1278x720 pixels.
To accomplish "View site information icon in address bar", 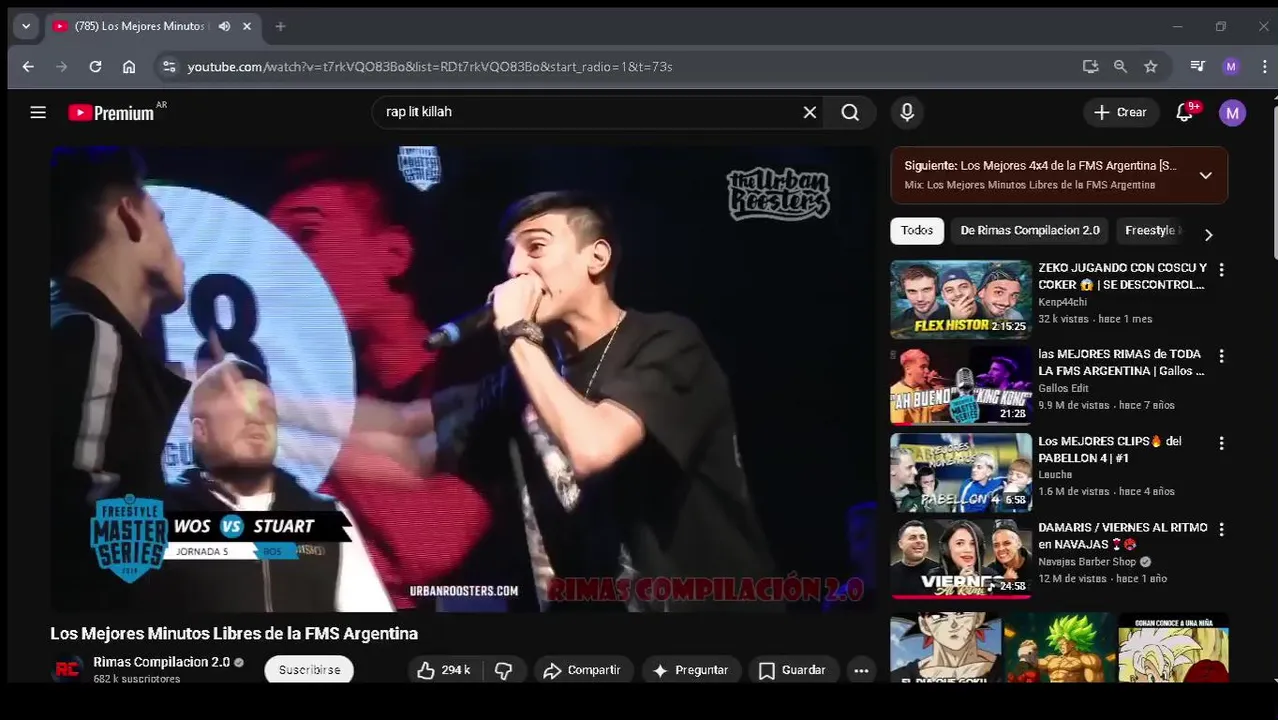I will coord(168,67).
